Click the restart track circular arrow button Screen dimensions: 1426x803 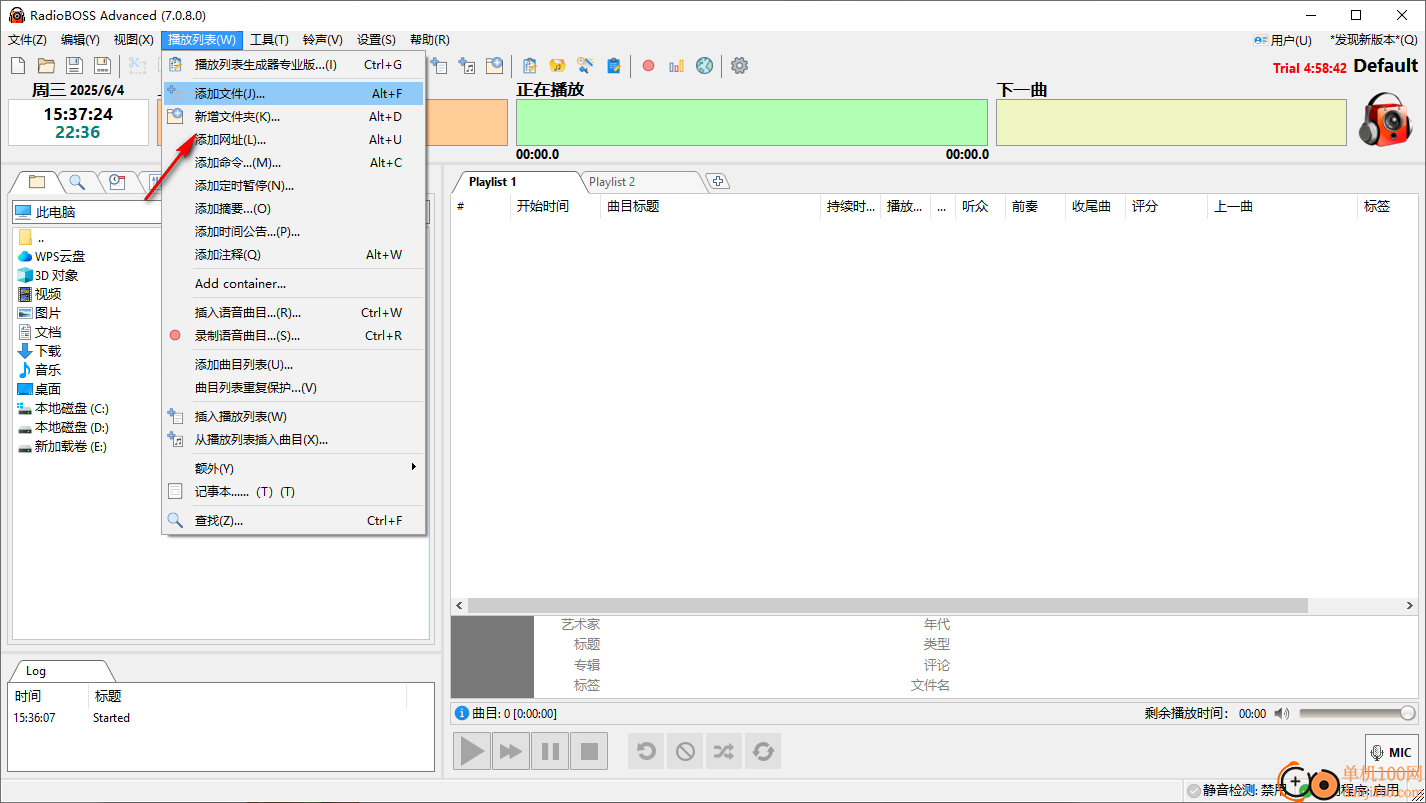[x=647, y=751]
